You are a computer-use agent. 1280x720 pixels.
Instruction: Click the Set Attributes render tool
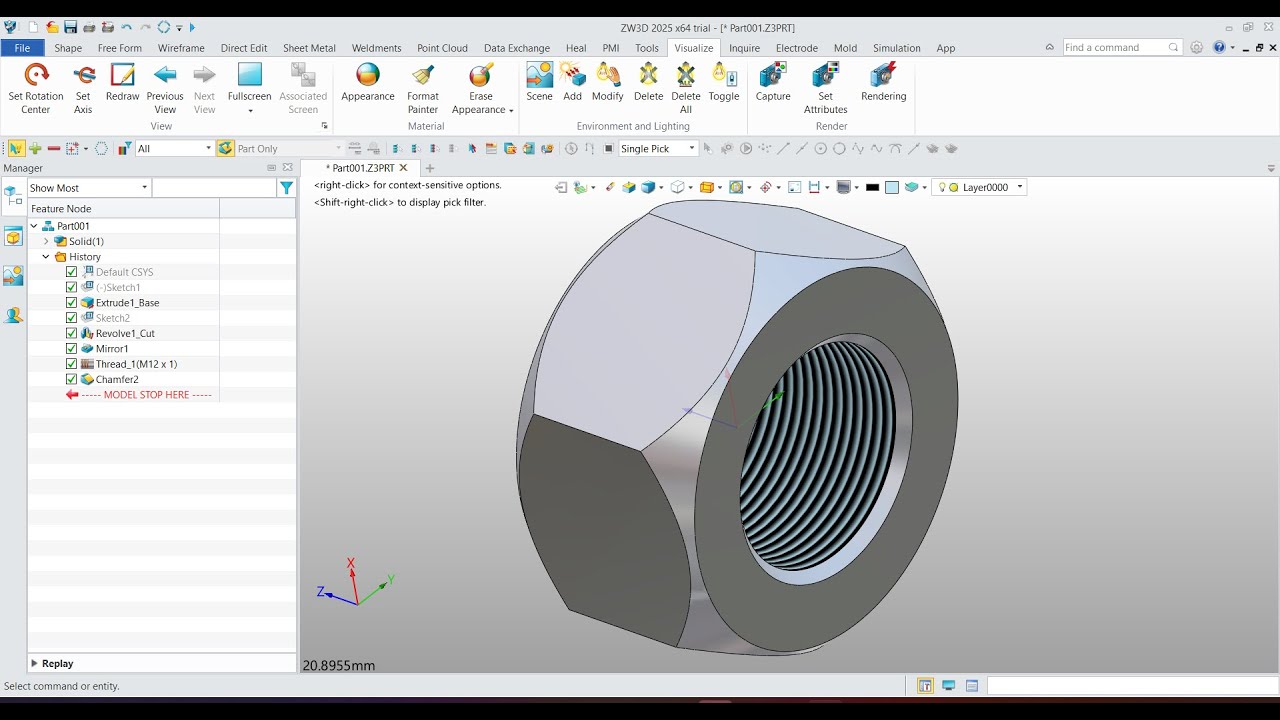point(825,88)
